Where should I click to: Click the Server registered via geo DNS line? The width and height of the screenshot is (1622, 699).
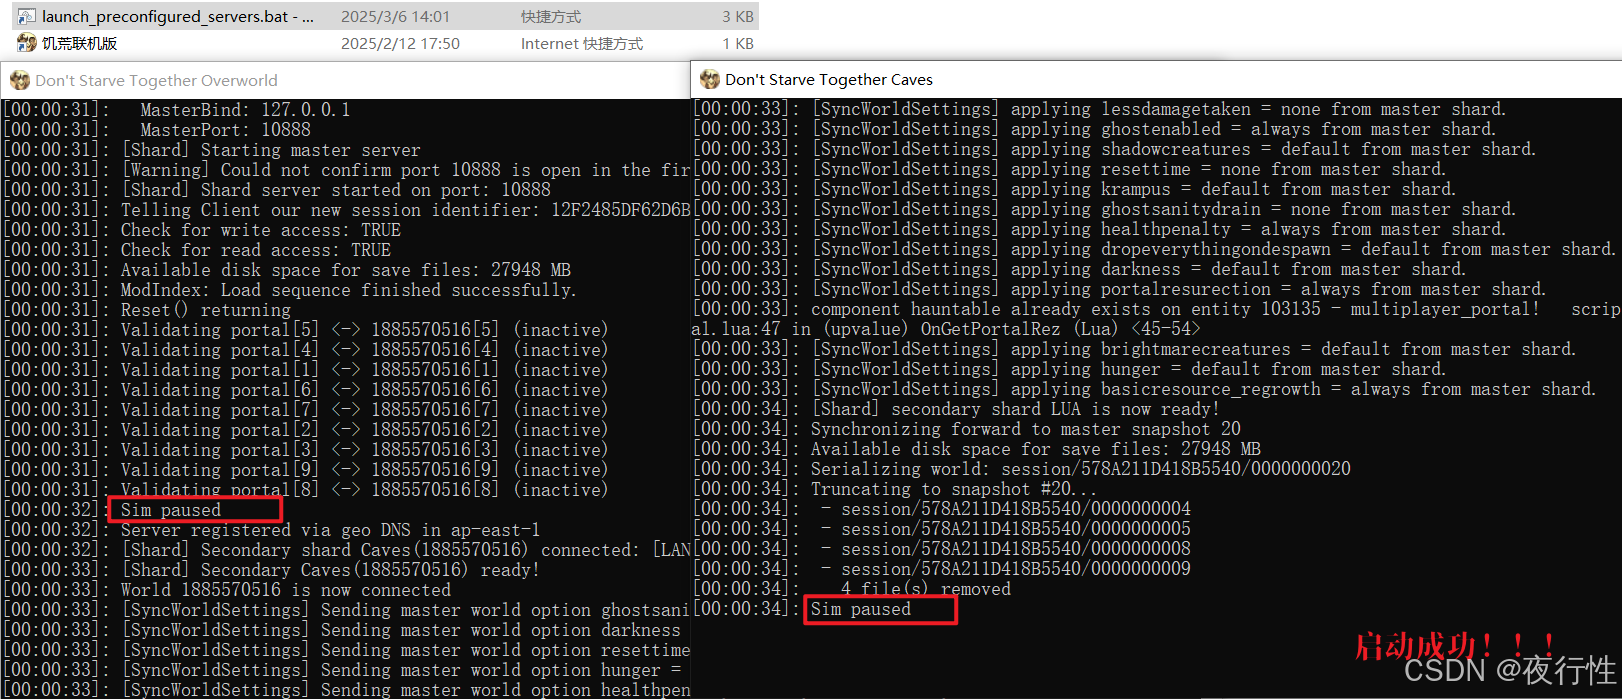(x=272, y=530)
